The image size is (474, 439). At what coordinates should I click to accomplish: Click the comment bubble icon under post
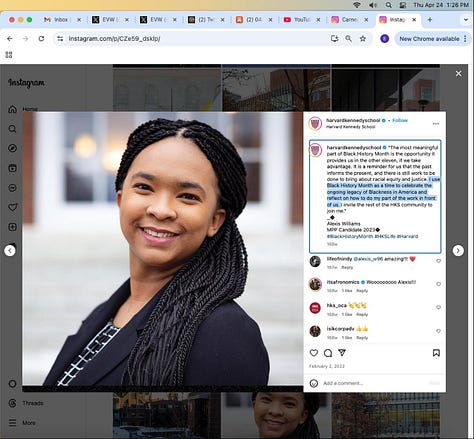(x=328, y=353)
